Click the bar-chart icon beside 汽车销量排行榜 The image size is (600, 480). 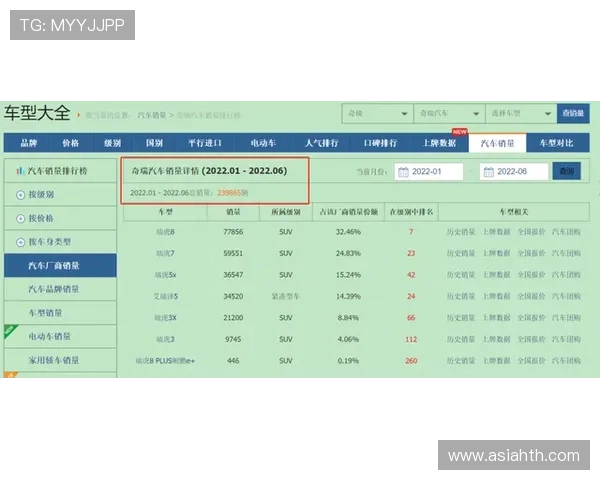(x=20, y=171)
